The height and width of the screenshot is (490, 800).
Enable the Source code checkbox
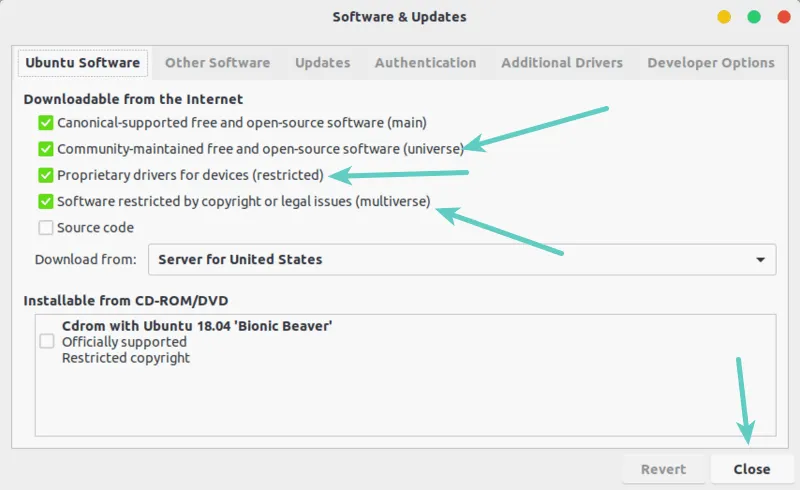coord(45,227)
